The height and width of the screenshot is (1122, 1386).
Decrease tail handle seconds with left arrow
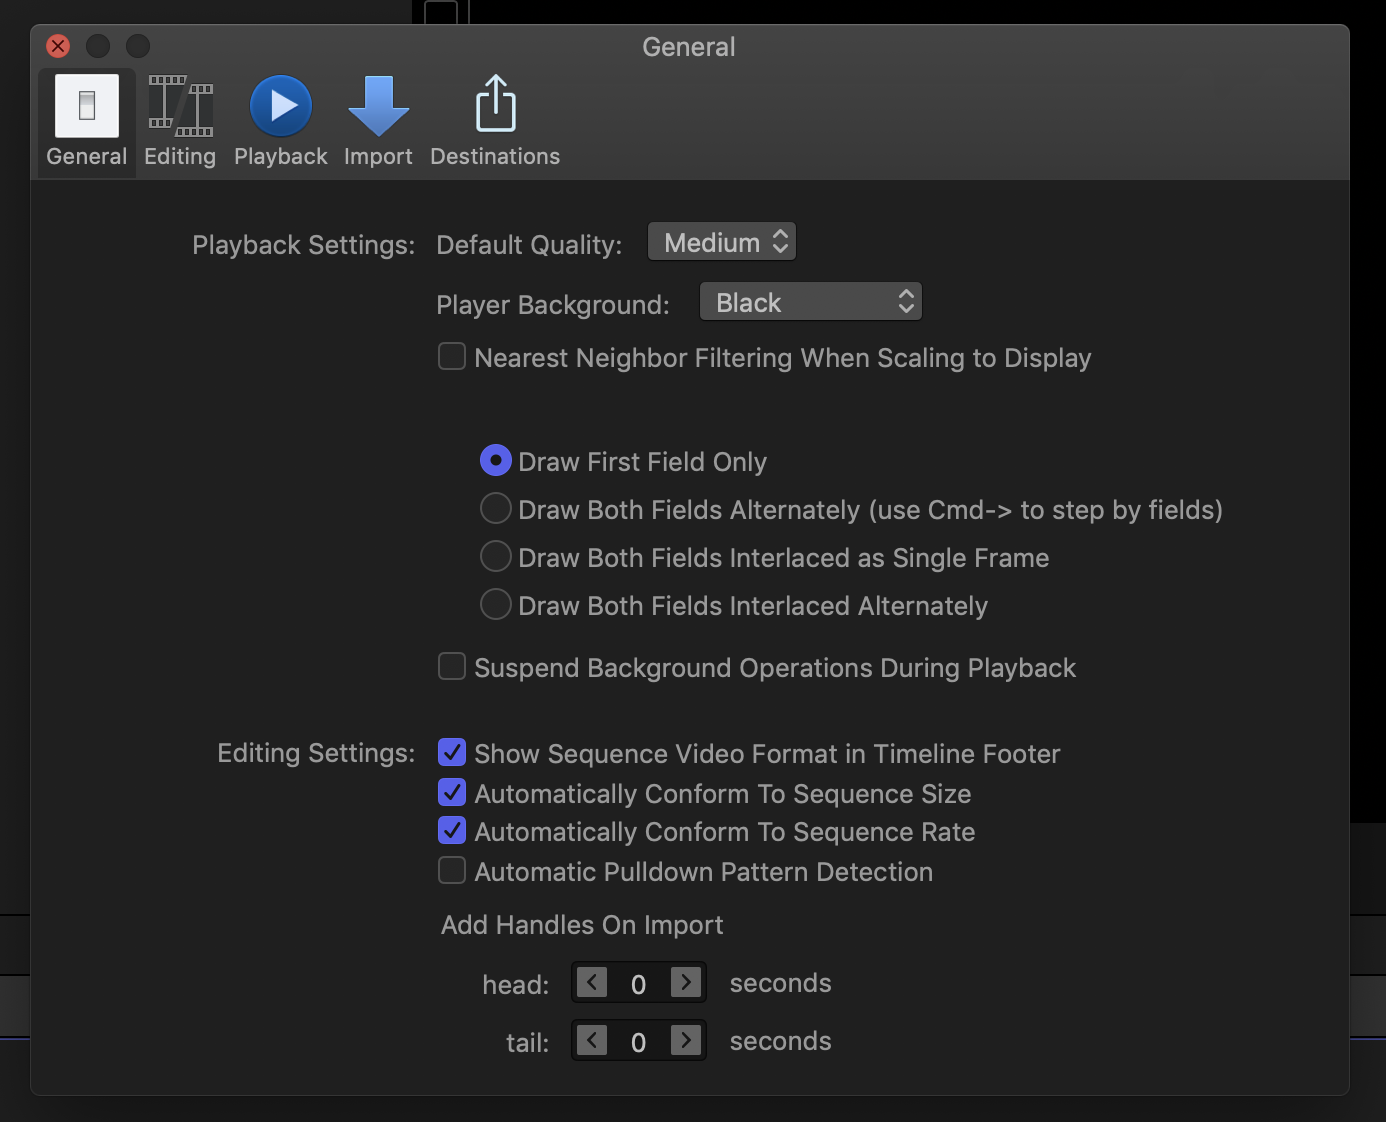[592, 1041]
